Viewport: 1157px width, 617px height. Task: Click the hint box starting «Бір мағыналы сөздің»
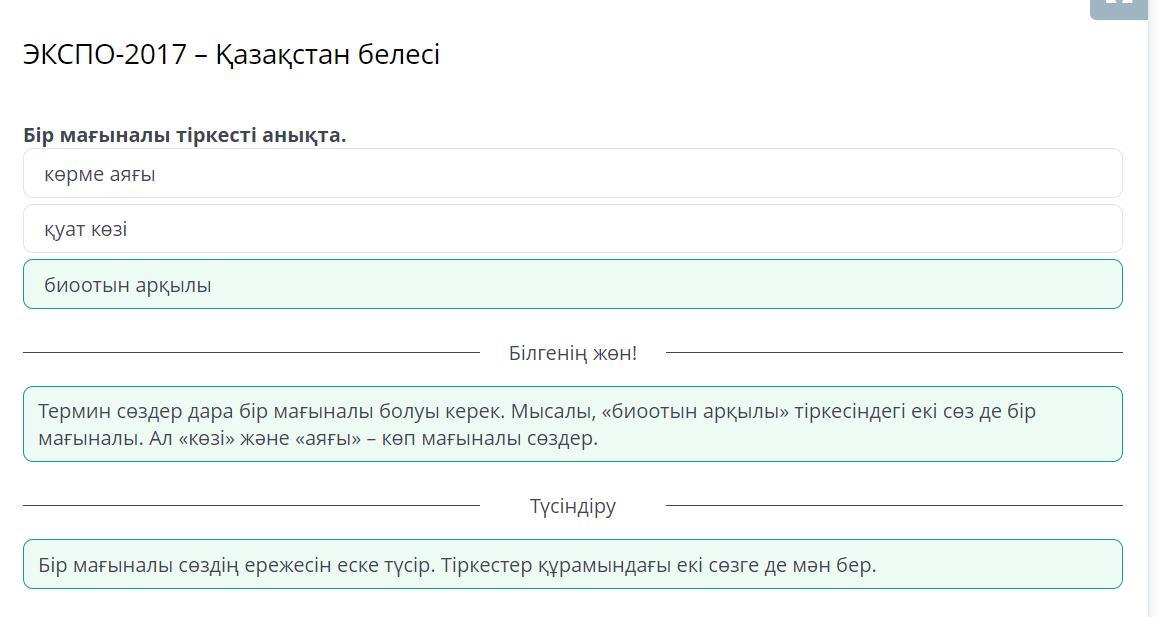572,565
